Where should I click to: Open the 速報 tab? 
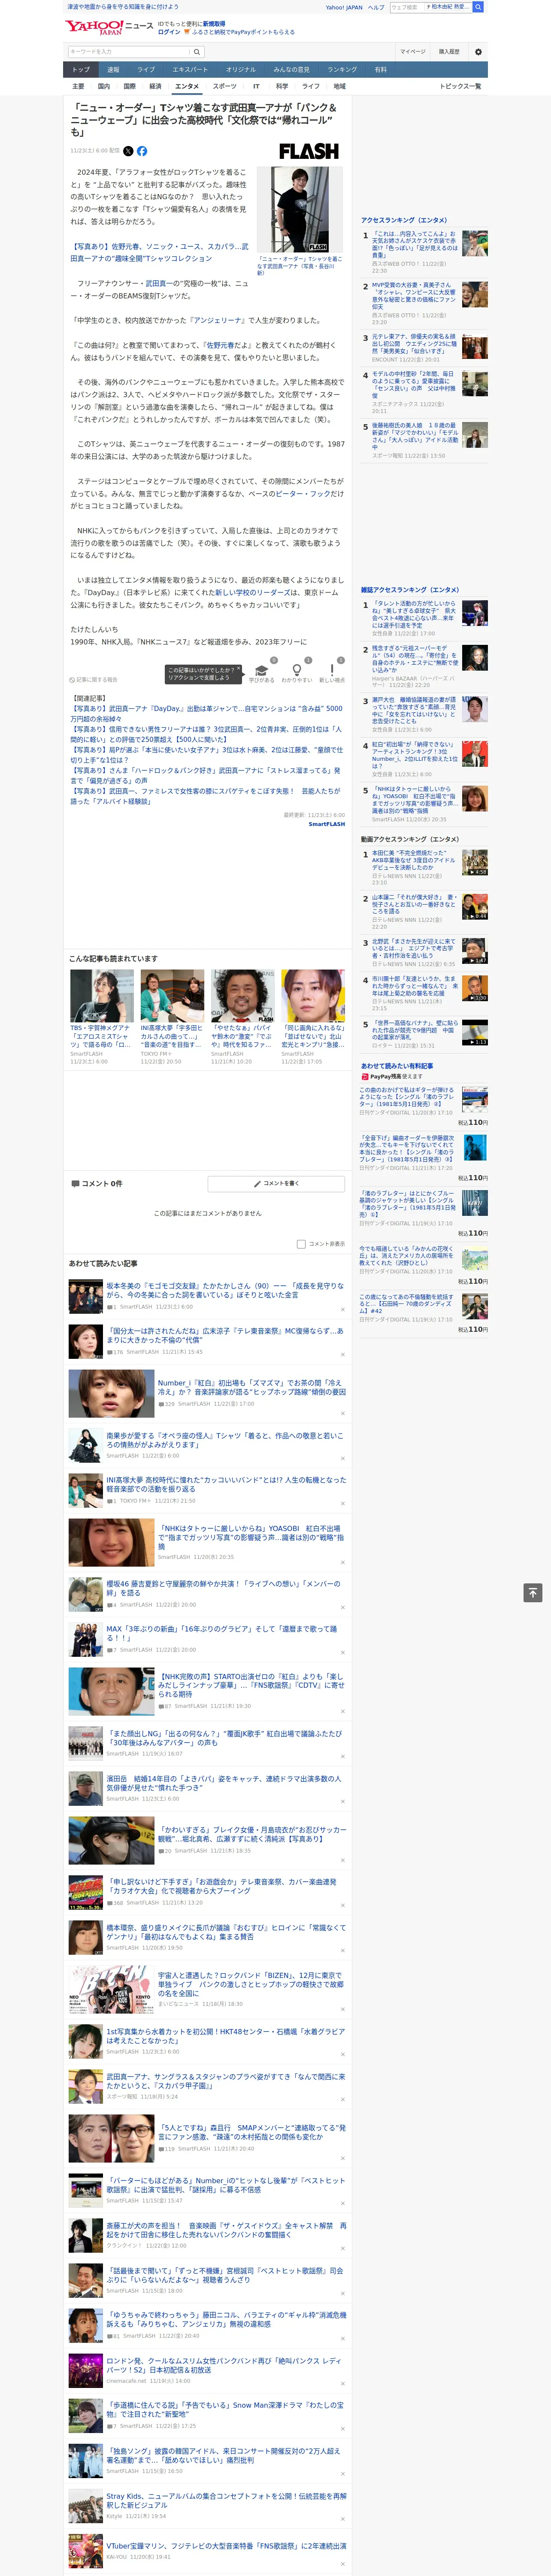coord(113,69)
